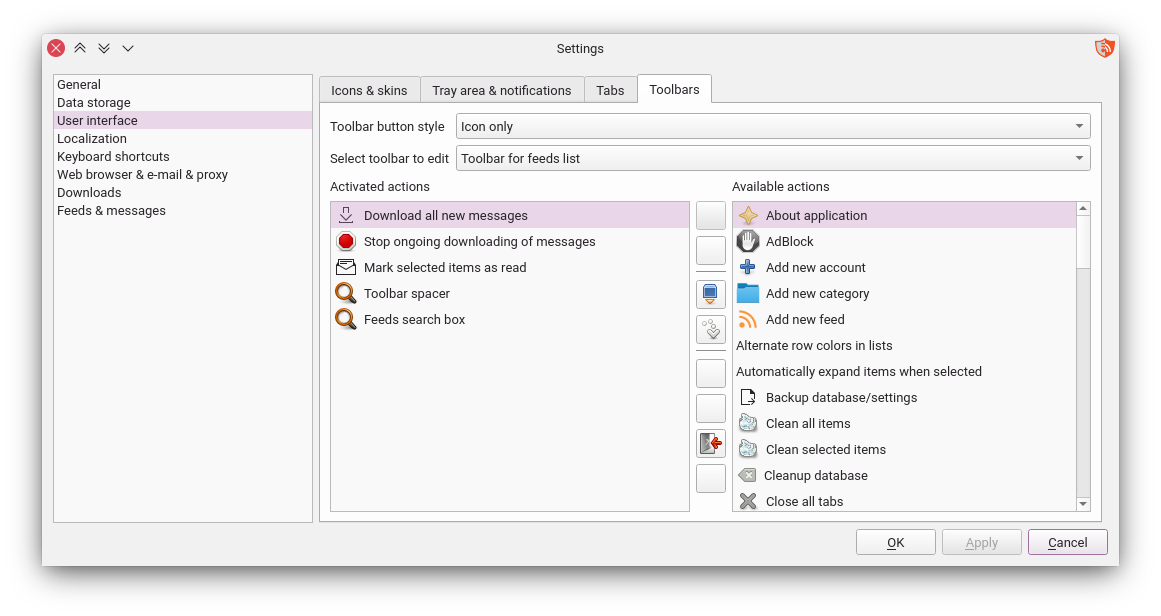The image size is (1161, 616).
Task: Select Toolbar spacer text in activated actions
Action: tap(406, 293)
